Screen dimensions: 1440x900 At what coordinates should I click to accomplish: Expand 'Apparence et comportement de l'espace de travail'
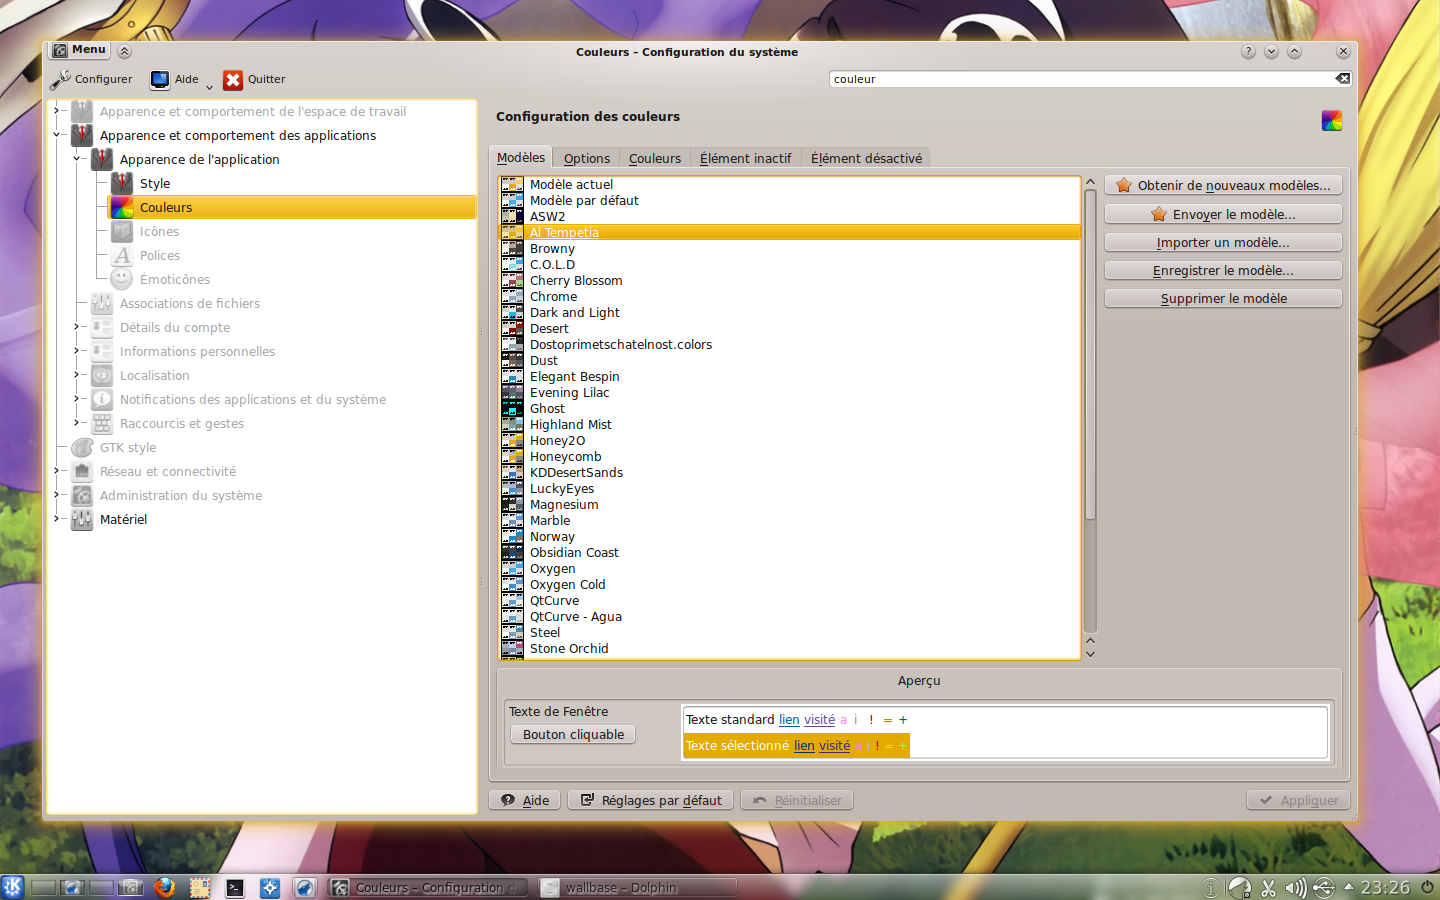tap(57, 111)
